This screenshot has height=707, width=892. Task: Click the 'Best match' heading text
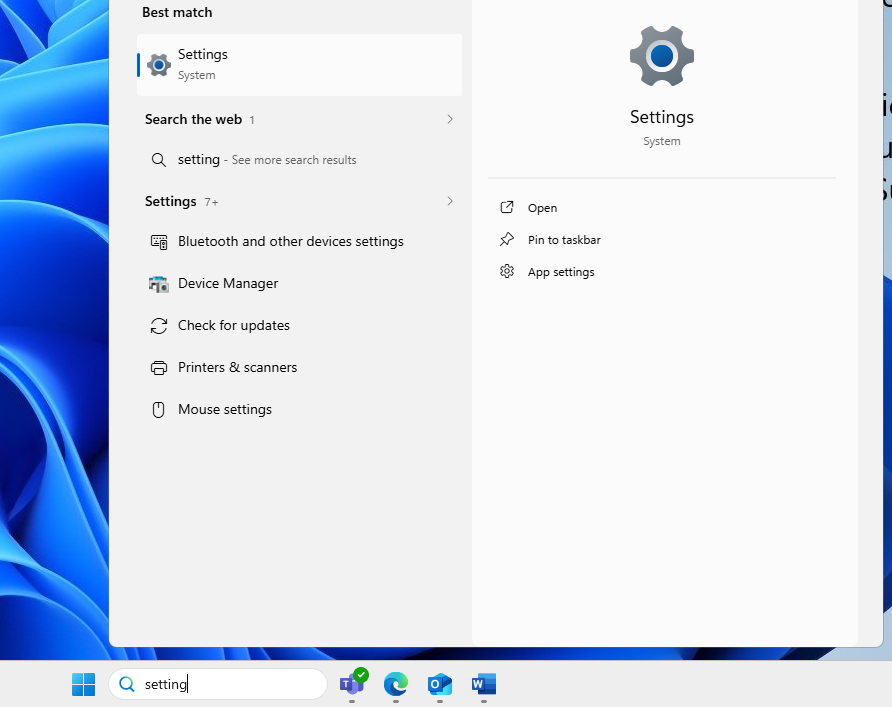pos(177,13)
